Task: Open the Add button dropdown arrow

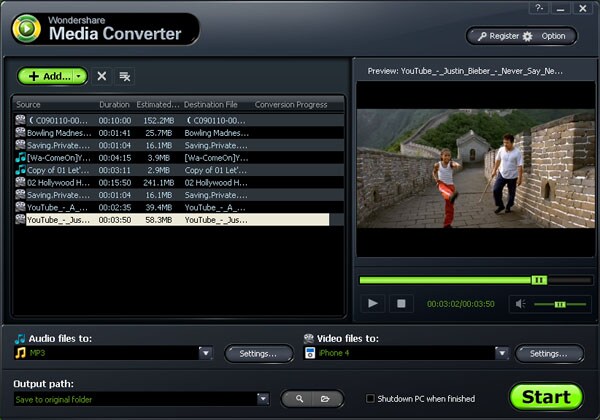Action: [79, 76]
